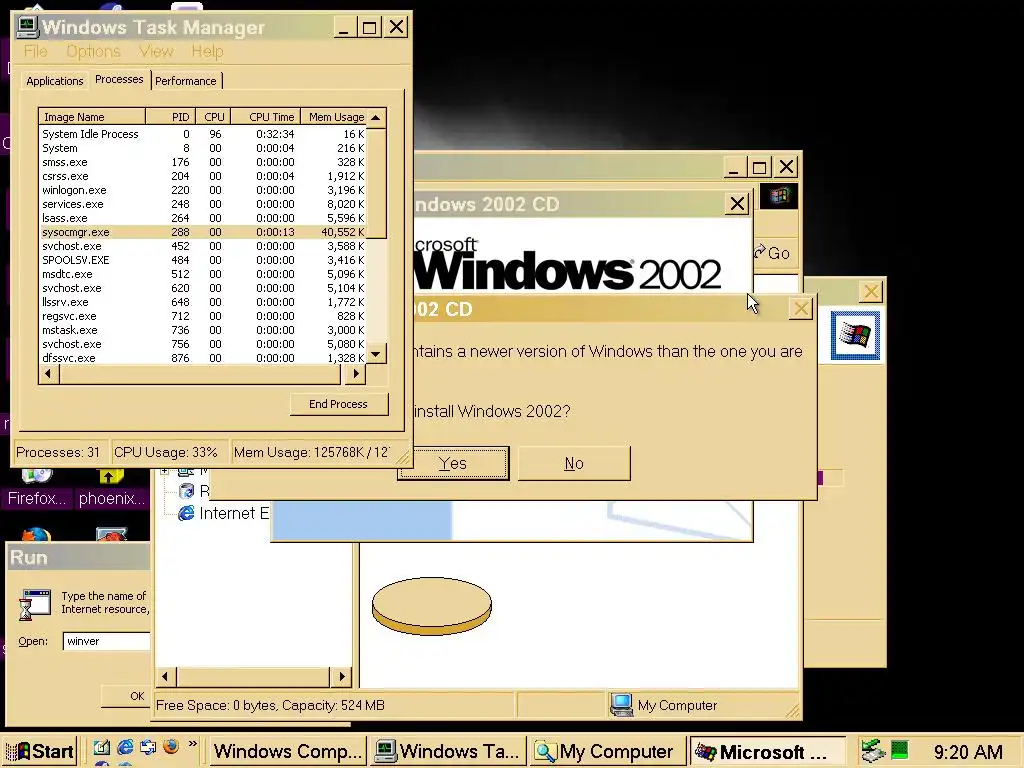Open the View menu in Task Manager

(156, 51)
